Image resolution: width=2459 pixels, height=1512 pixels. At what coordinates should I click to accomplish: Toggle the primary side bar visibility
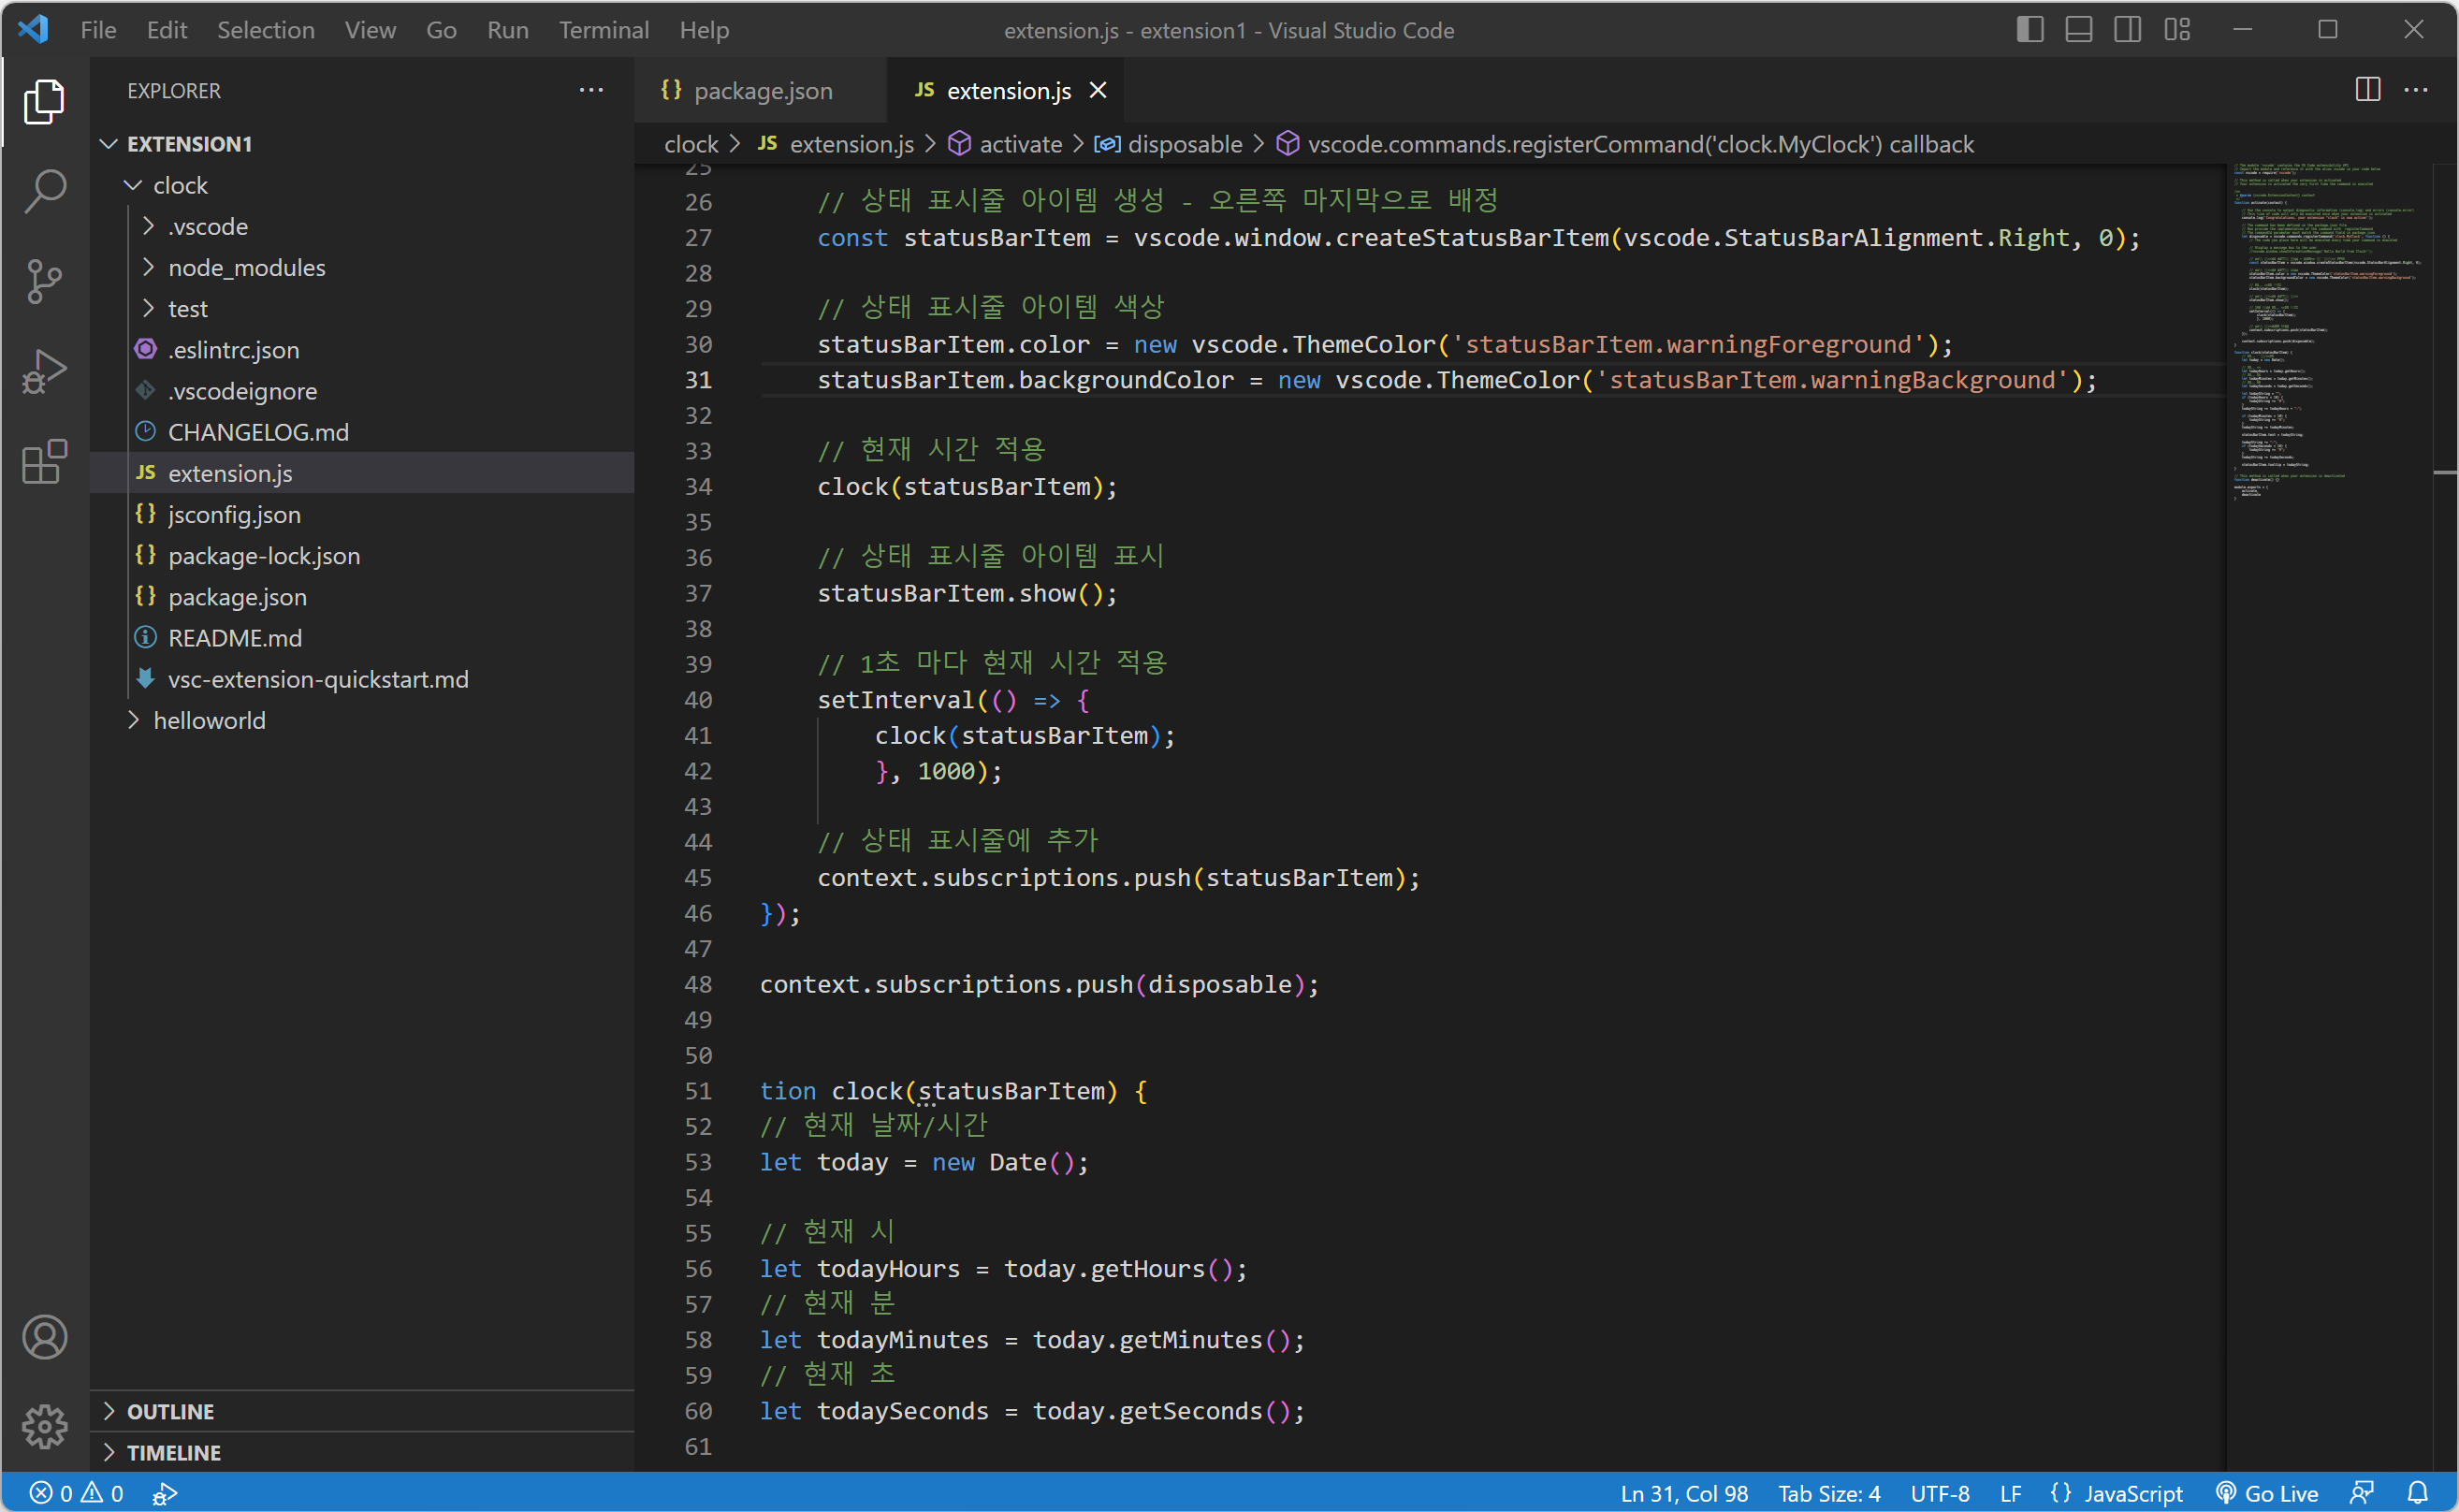coord(2029,30)
